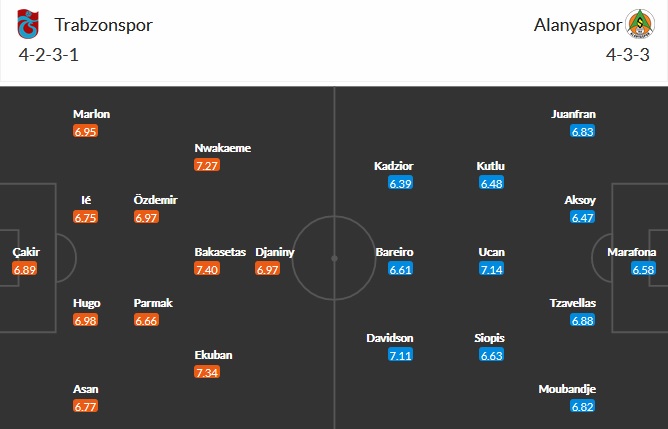This screenshot has height=429, width=668.
Task: Open Ucan's player profile
Action: click(x=492, y=252)
